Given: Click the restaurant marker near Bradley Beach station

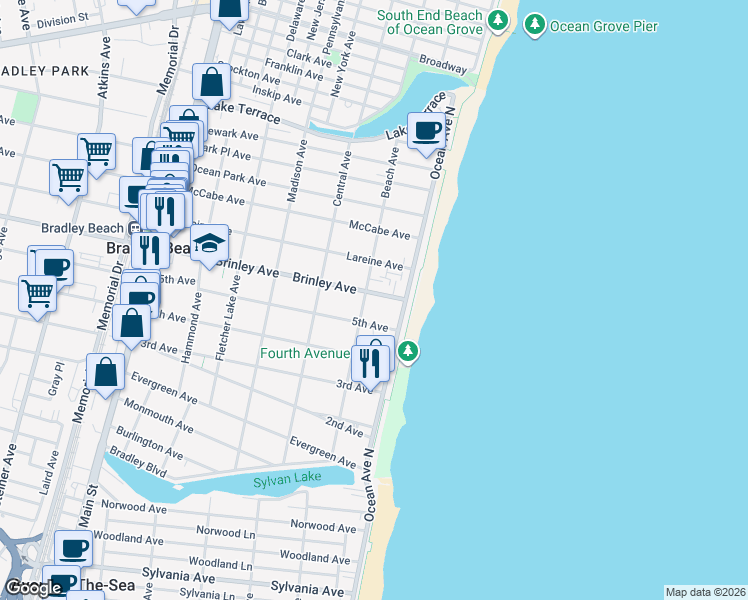Looking at the screenshot, I should 165,212.
